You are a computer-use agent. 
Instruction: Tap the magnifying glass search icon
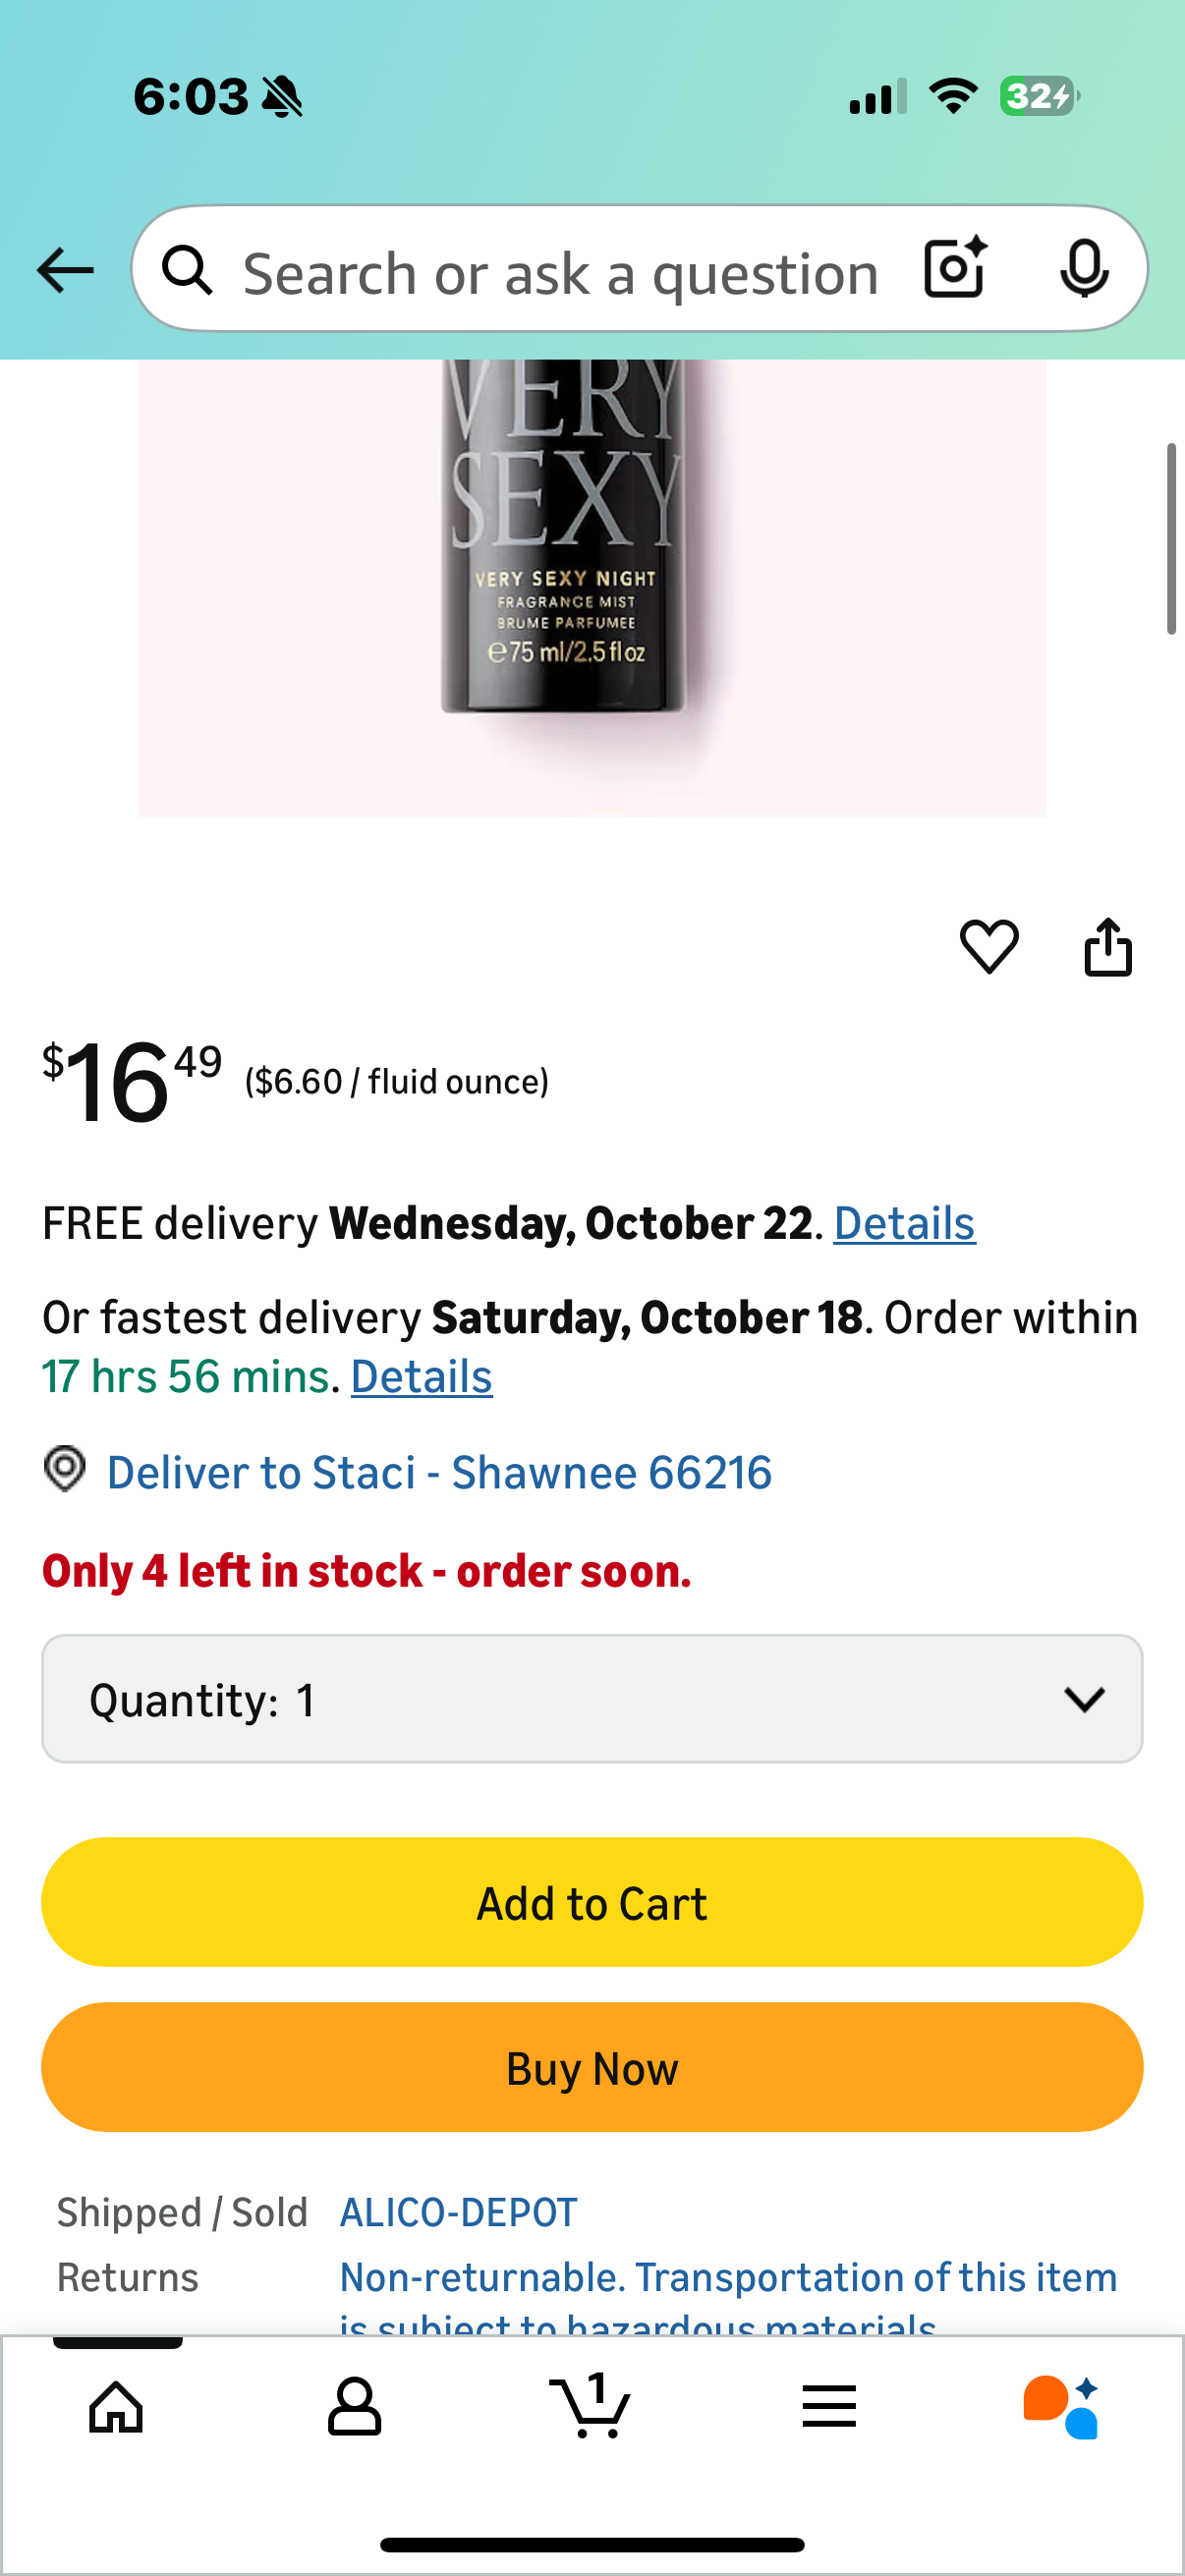[188, 270]
